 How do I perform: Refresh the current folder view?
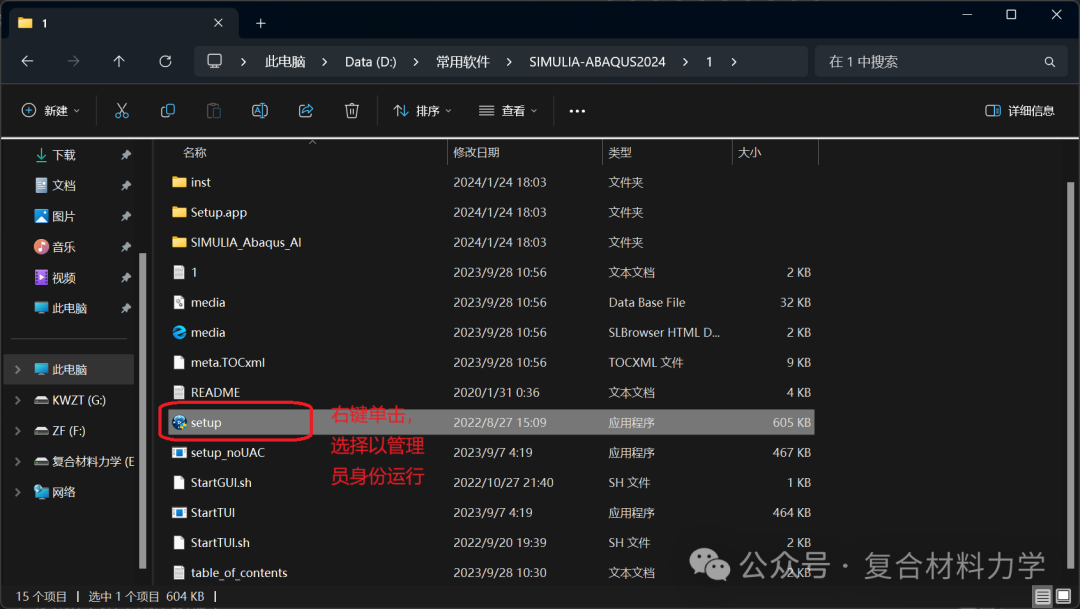[x=165, y=61]
